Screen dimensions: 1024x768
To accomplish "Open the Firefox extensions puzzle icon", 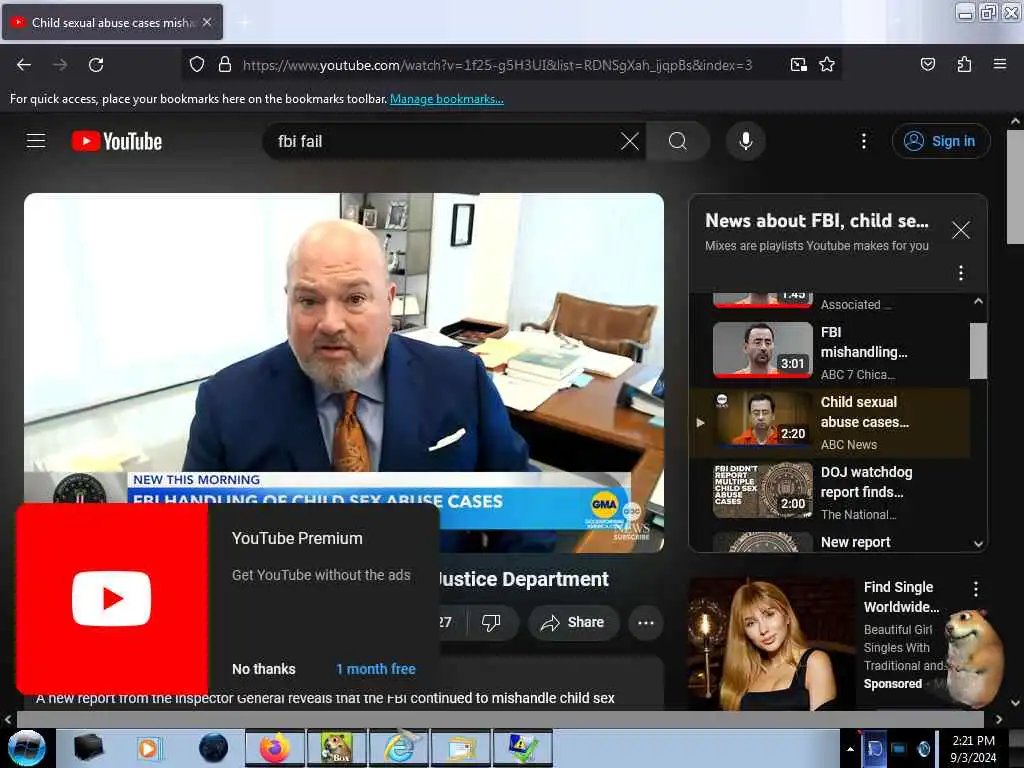I will click(964, 65).
